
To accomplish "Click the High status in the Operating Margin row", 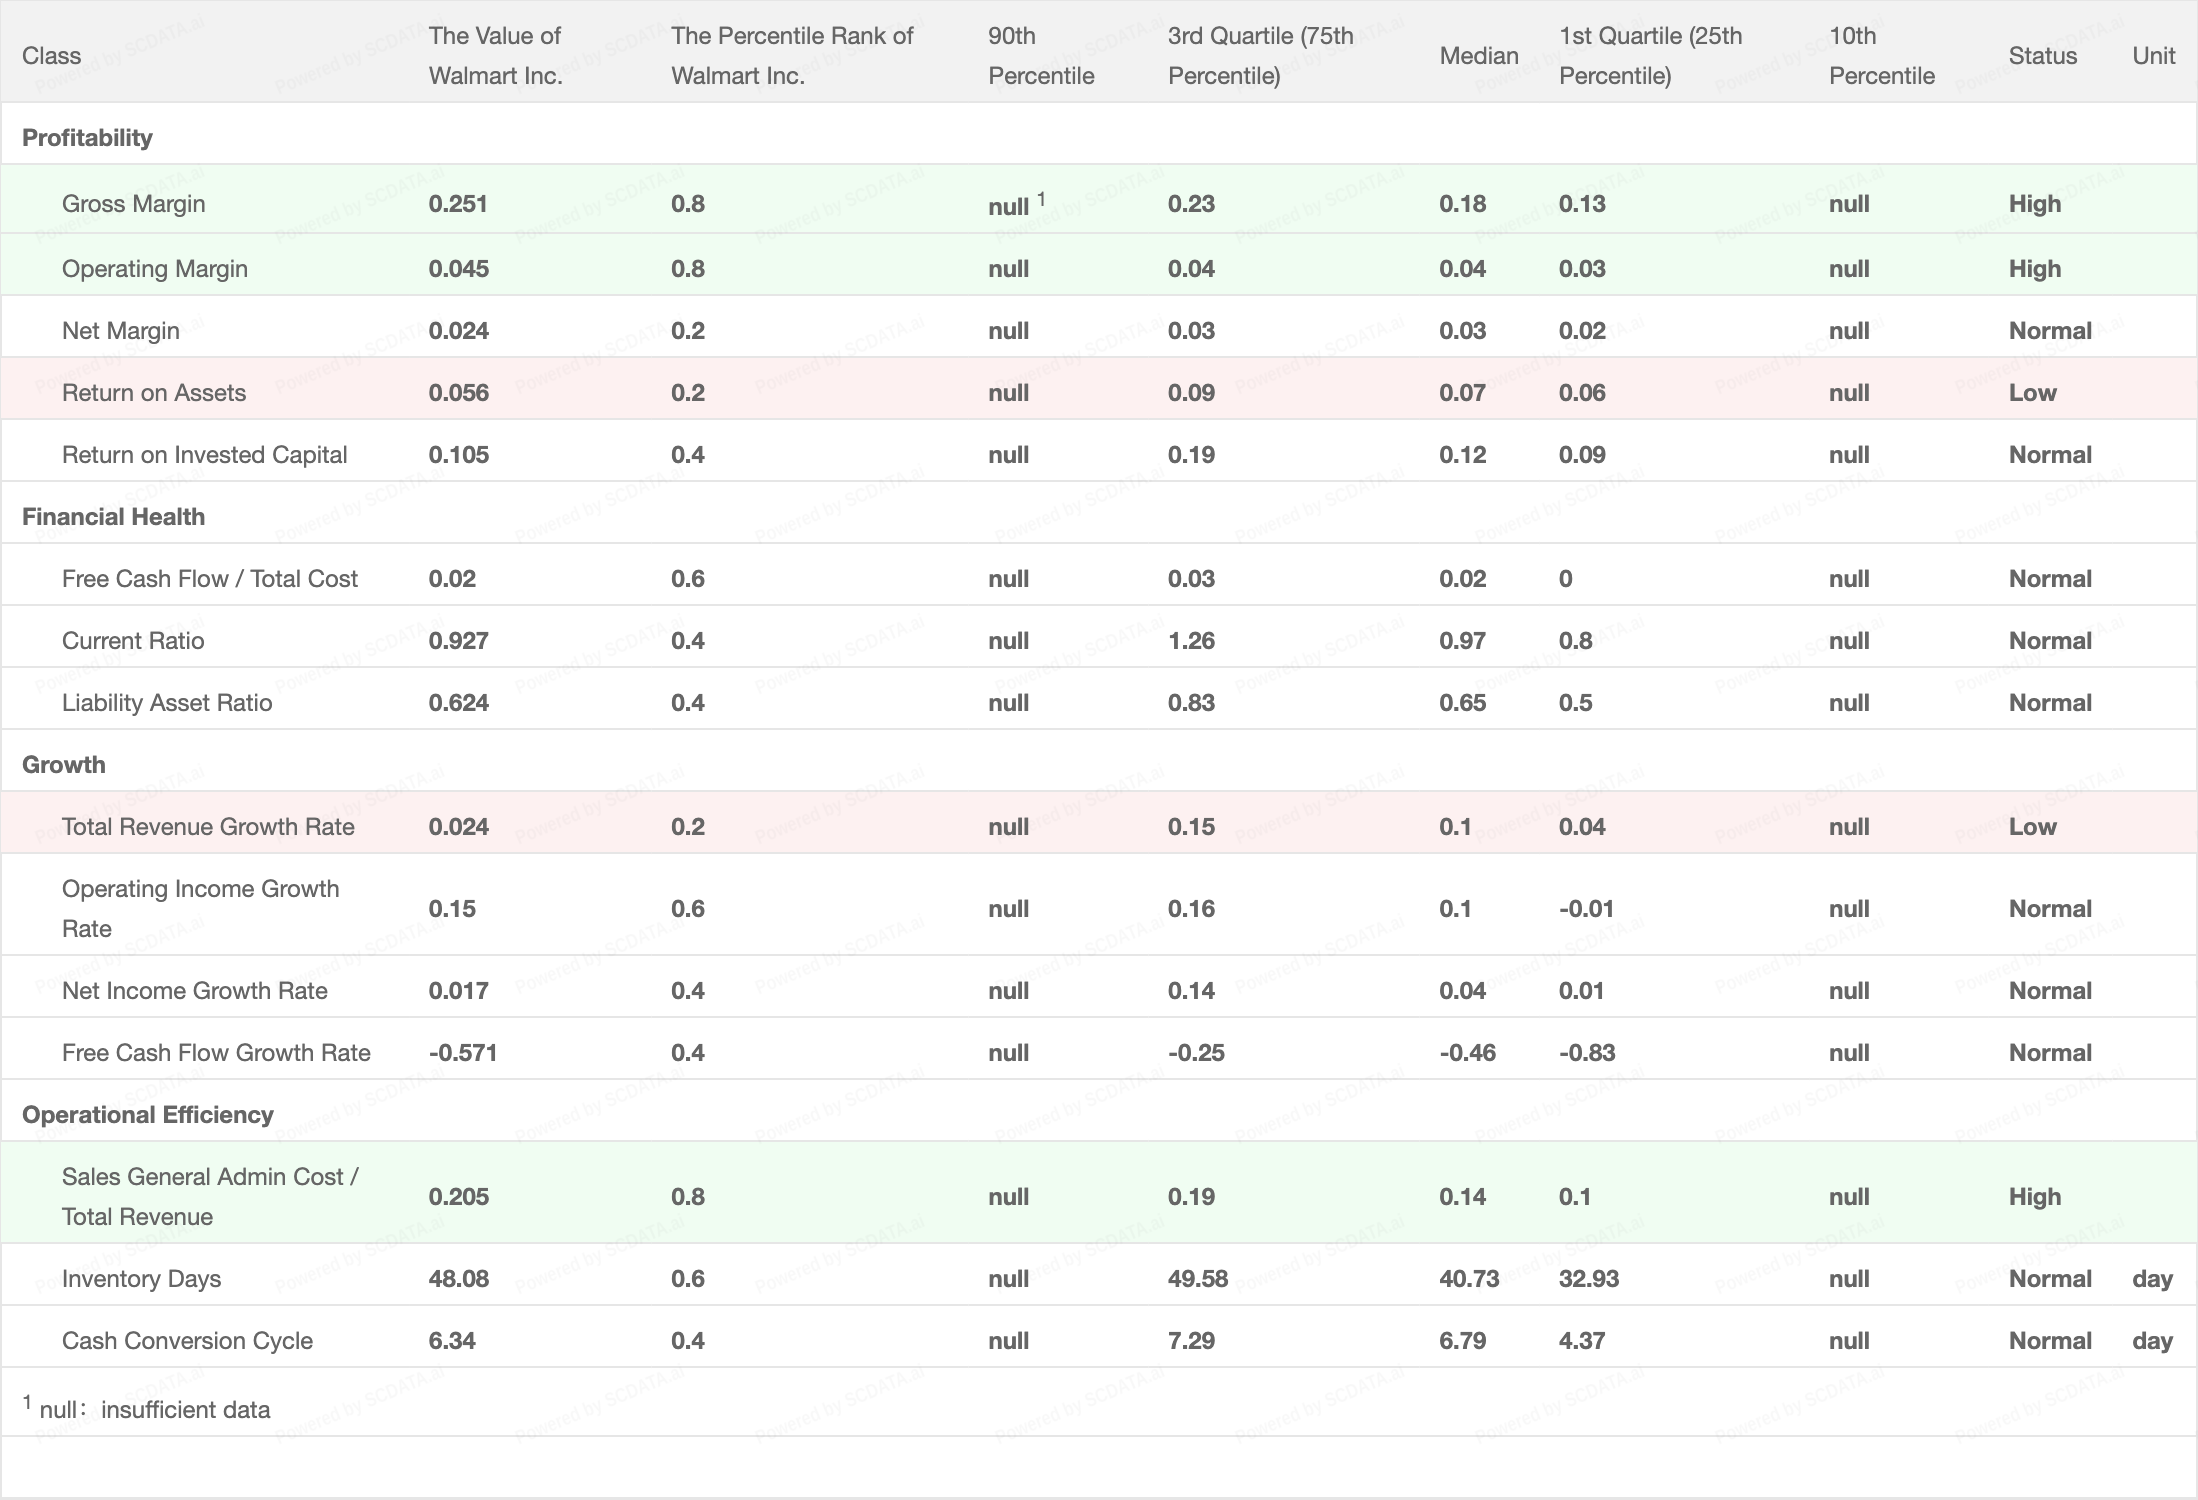I will [2034, 269].
